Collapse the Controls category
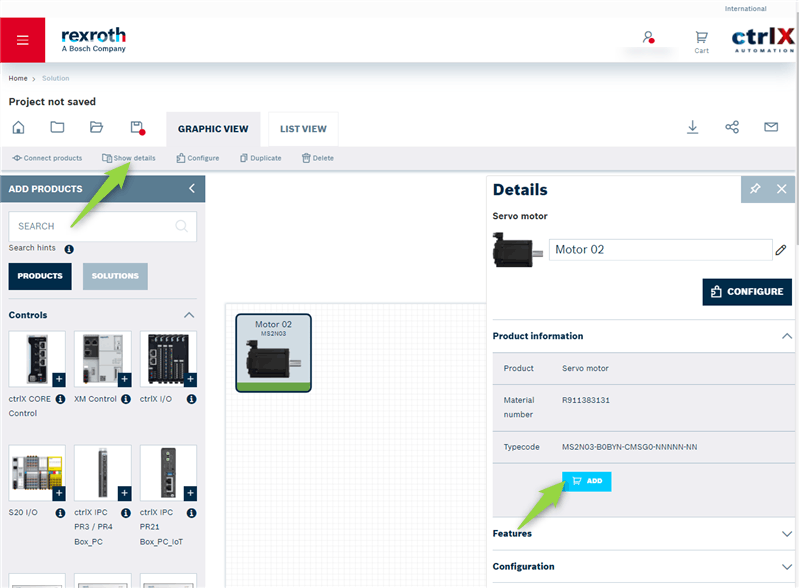The height and width of the screenshot is (588, 799). click(x=189, y=315)
